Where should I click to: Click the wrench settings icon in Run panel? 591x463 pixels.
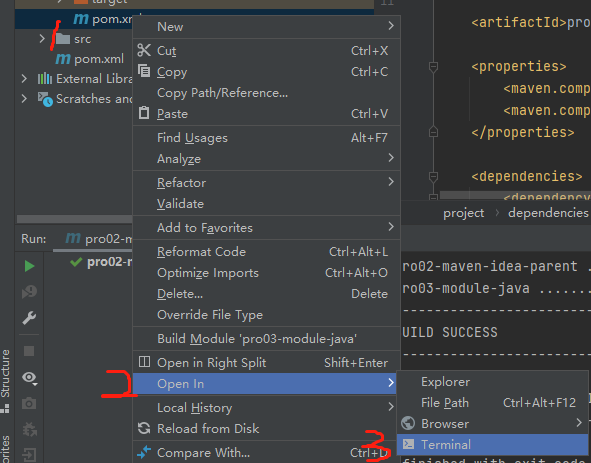[29, 318]
